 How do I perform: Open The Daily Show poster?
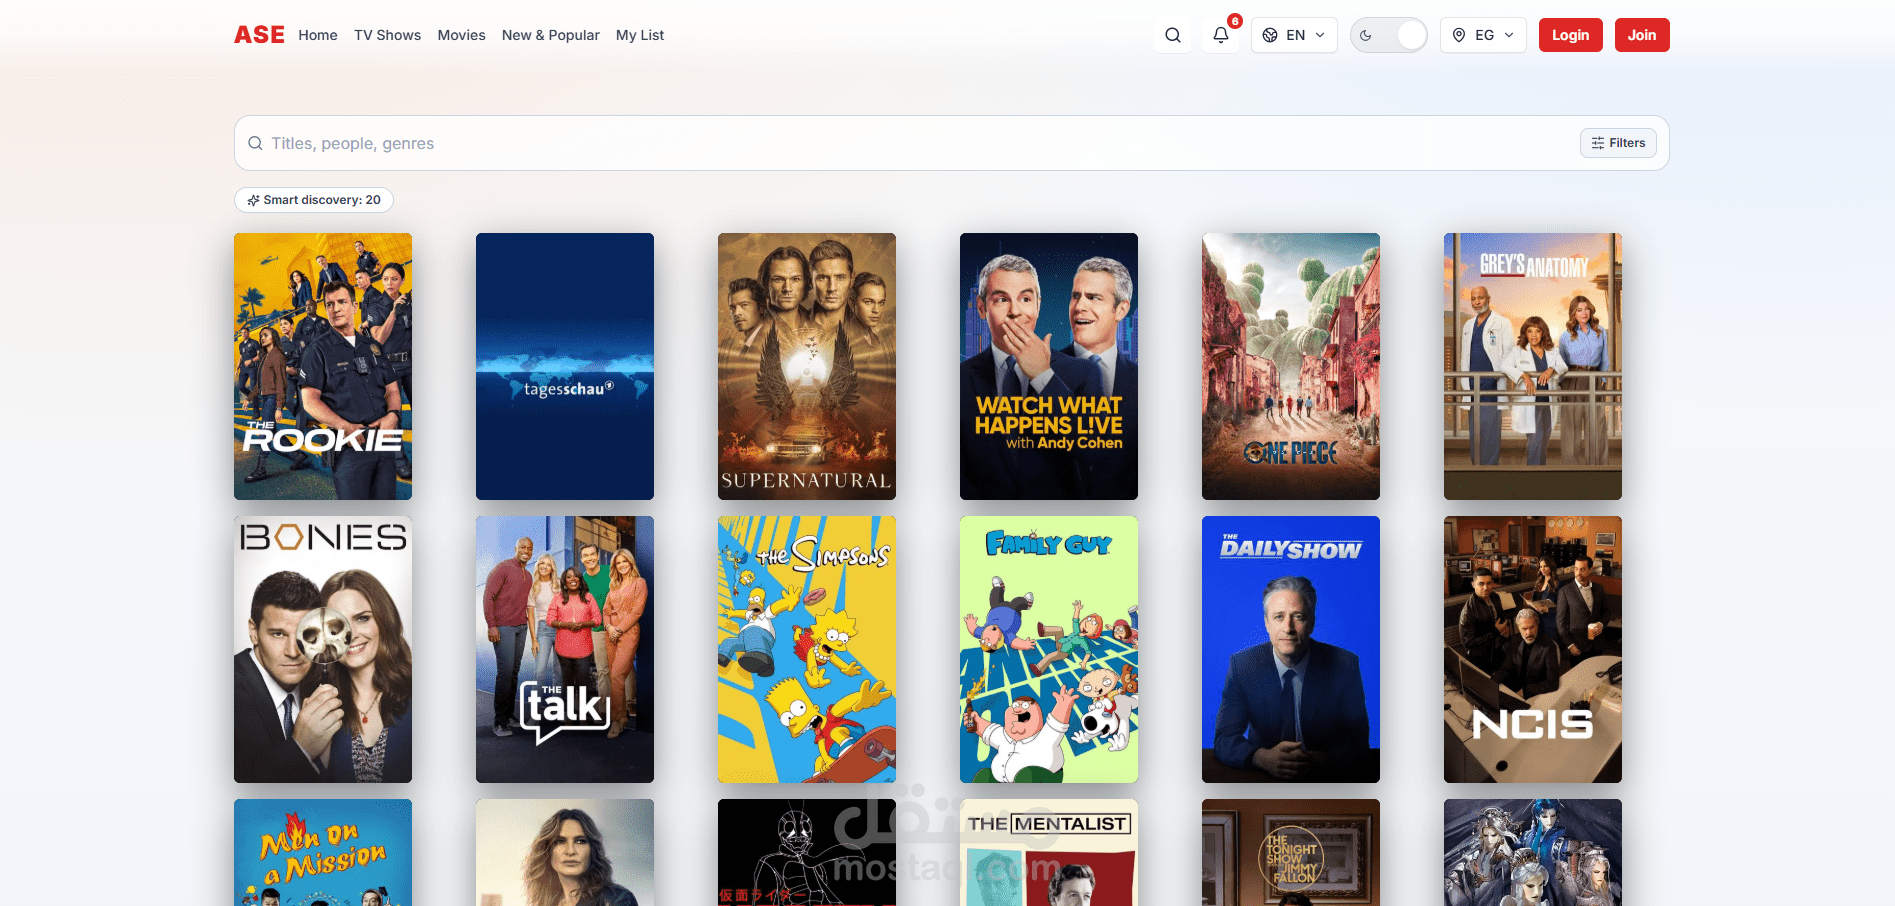click(1291, 649)
